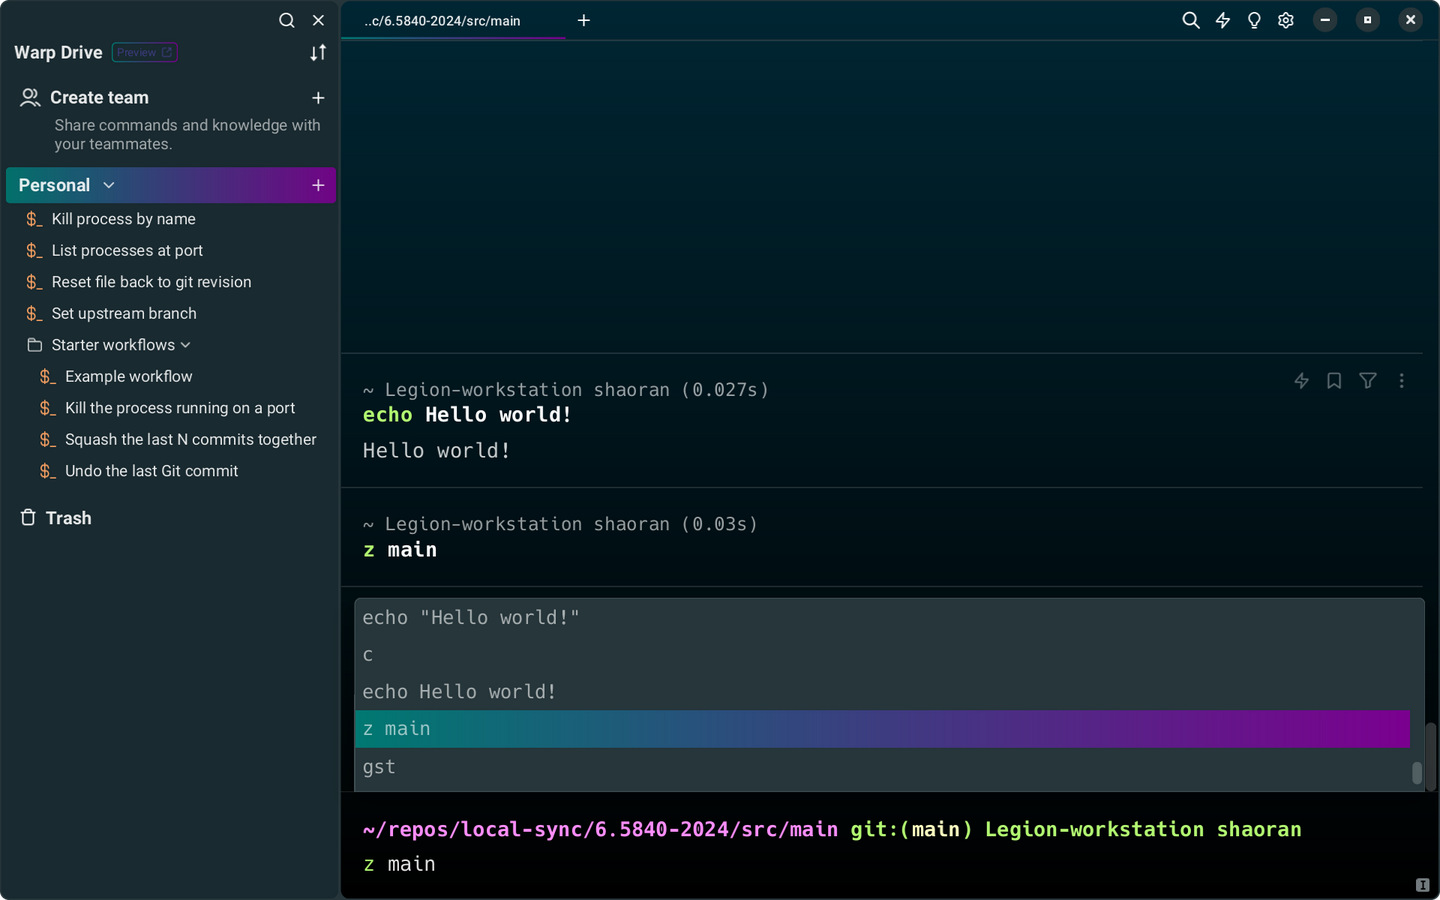Maximize the Warp window
The height and width of the screenshot is (900, 1440).
(1368, 20)
